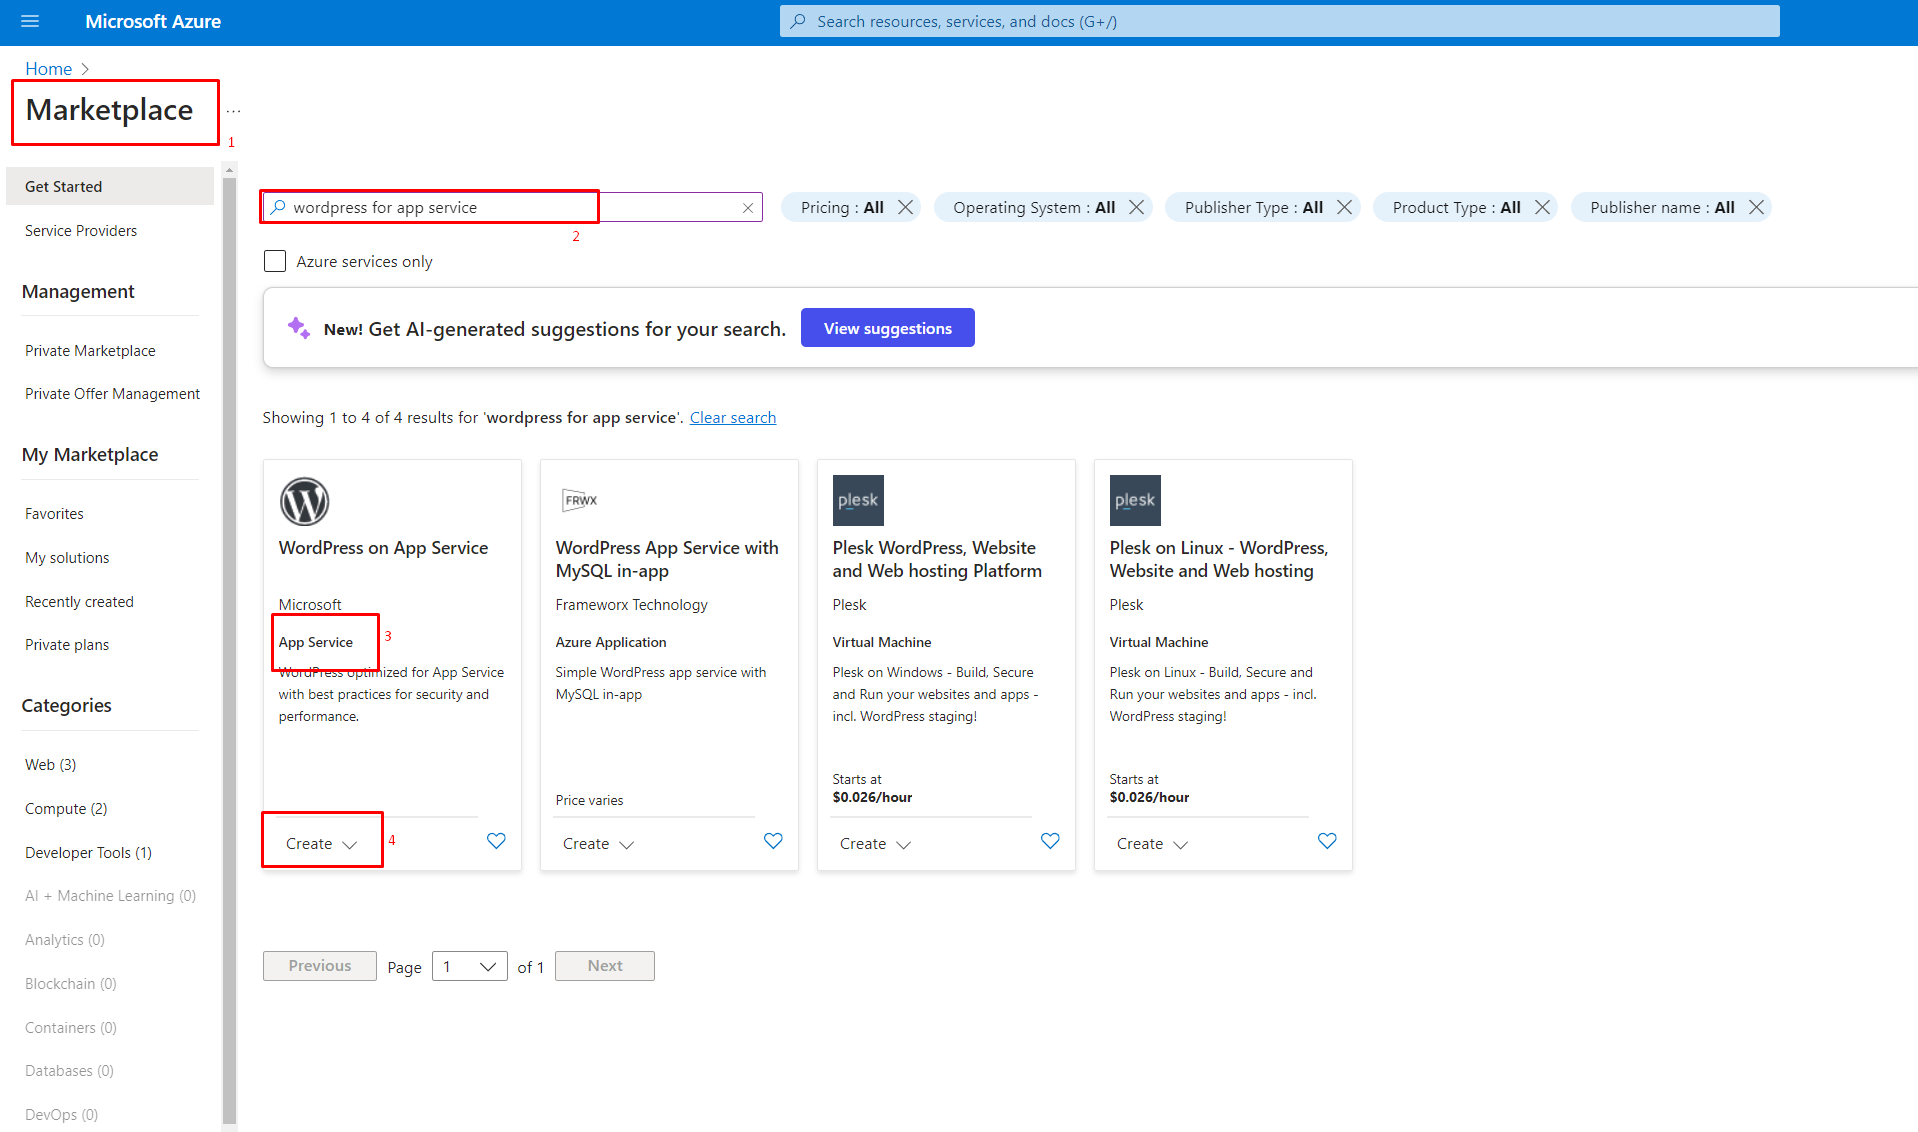This screenshot has height=1132, width=1918.
Task: Open the Marketplace ellipsis more options
Action: click(x=234, y=111)
